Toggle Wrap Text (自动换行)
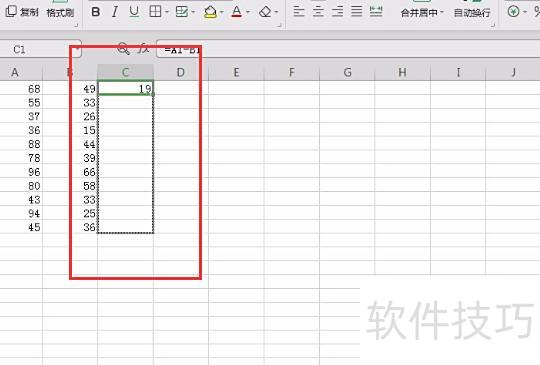This screenshot has height=365, width=540. 472,13
